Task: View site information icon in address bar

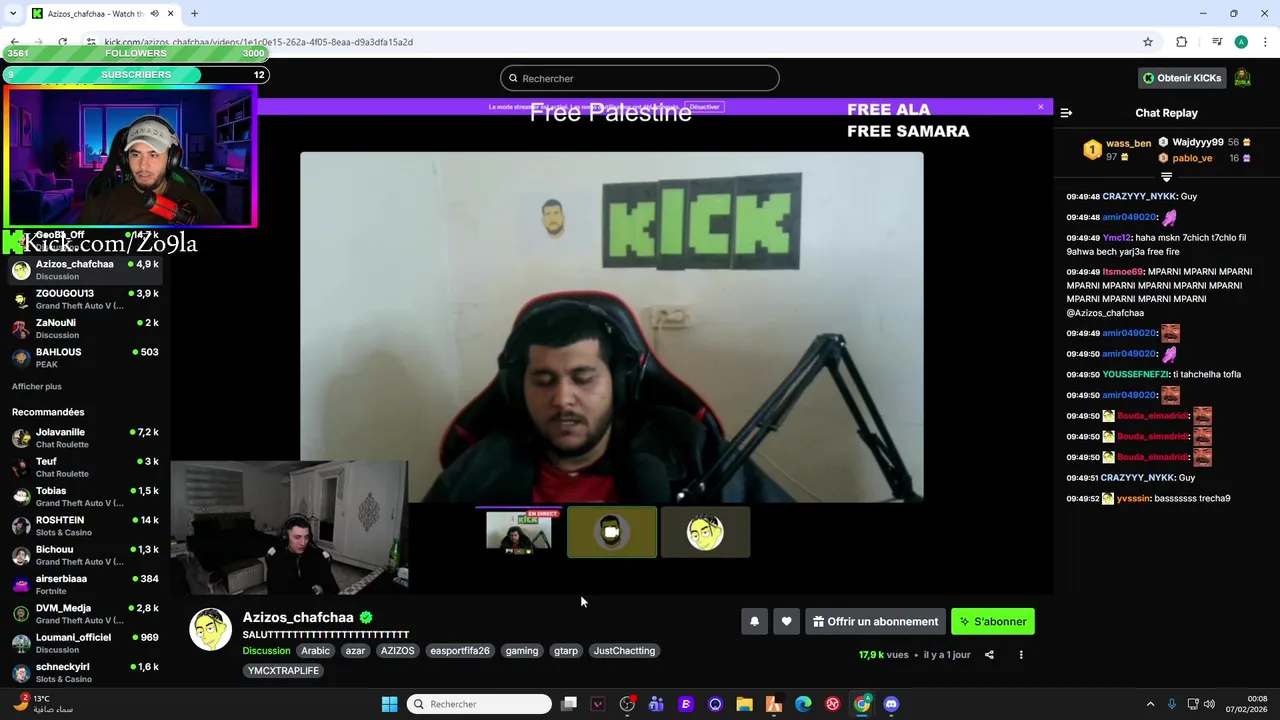Action: coord(91,42)
